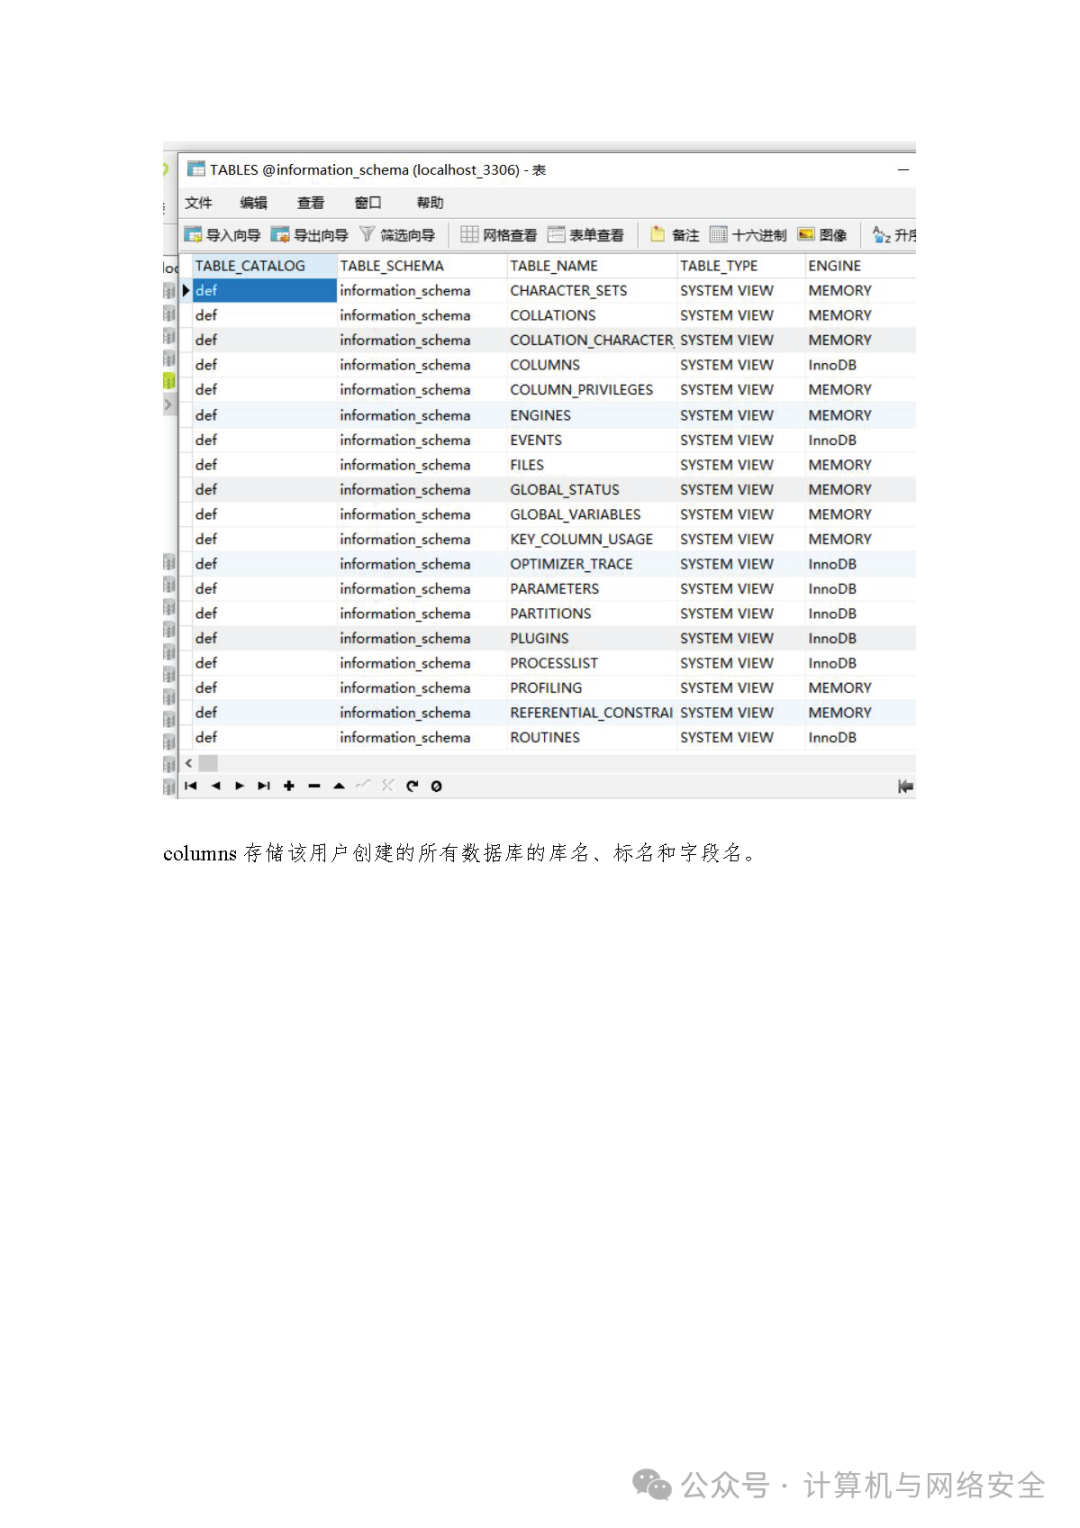Screen dimensions: 1080x1528
Task: Select the COLLATIONS cell
Action: pyautogui.click(x=592, y=316)
